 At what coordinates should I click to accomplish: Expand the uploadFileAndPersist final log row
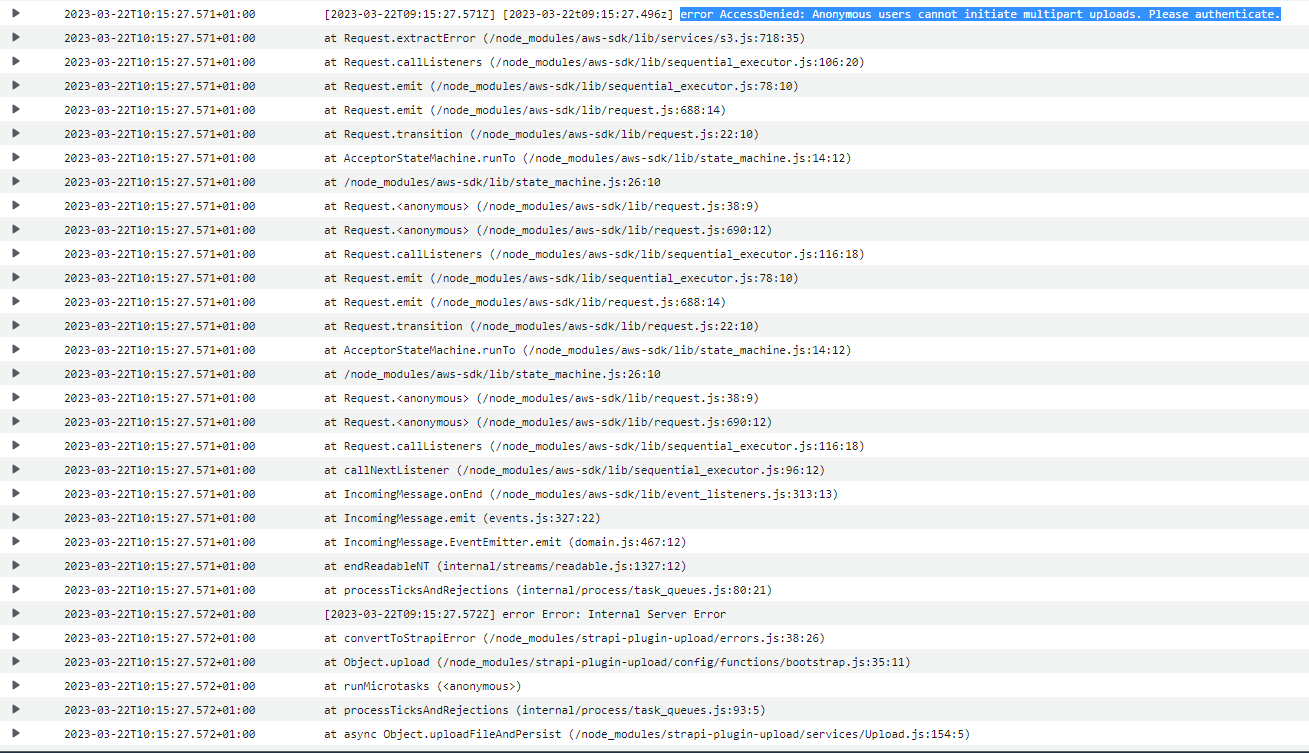pyautogui.click(x=14, y=734)
